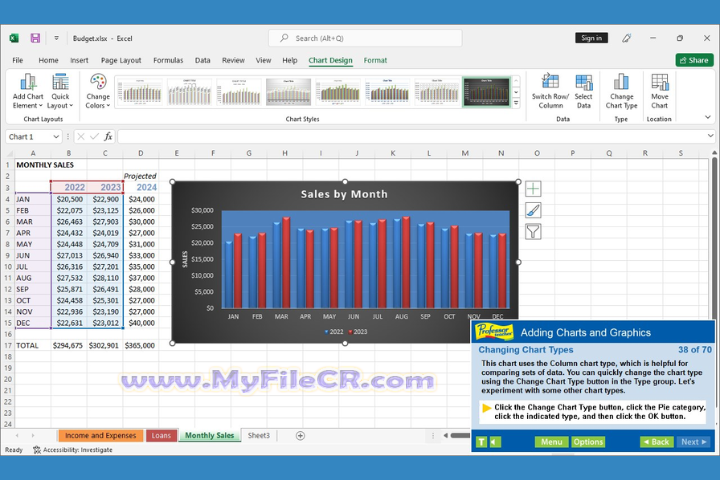Open the Page Layout tab
720x480 pixels.
(x=121, y=60)
